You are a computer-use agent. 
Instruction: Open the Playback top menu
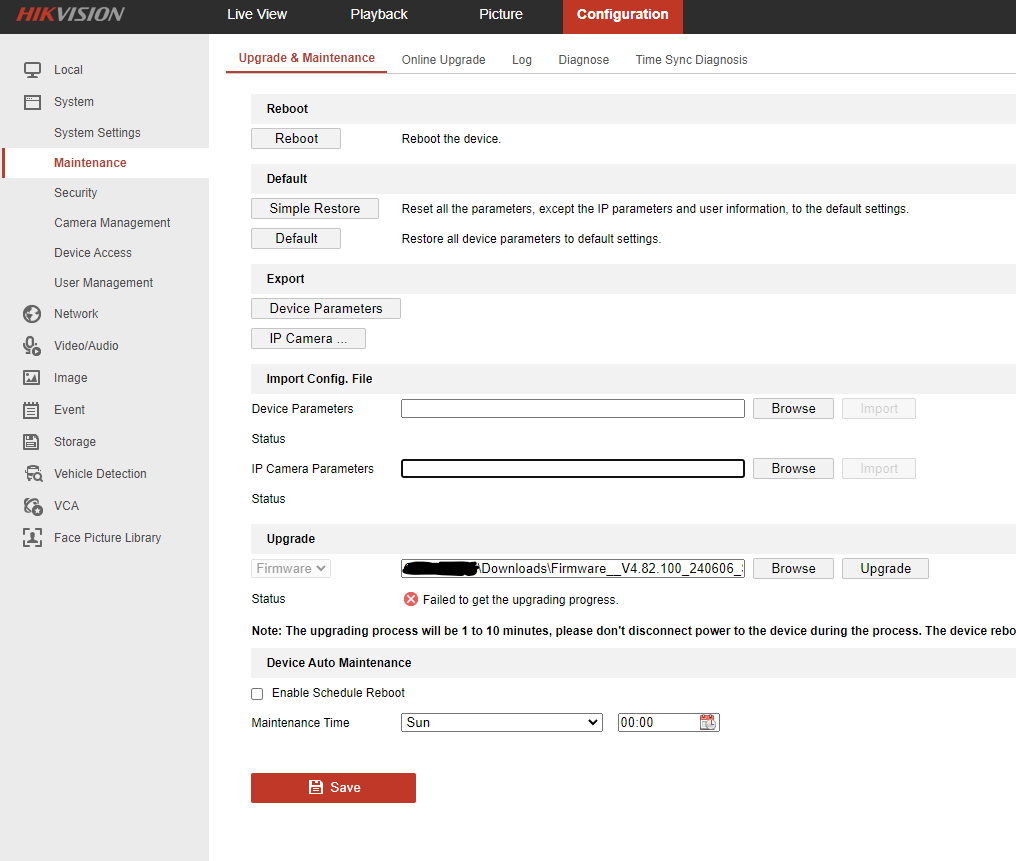coord(379,15)
